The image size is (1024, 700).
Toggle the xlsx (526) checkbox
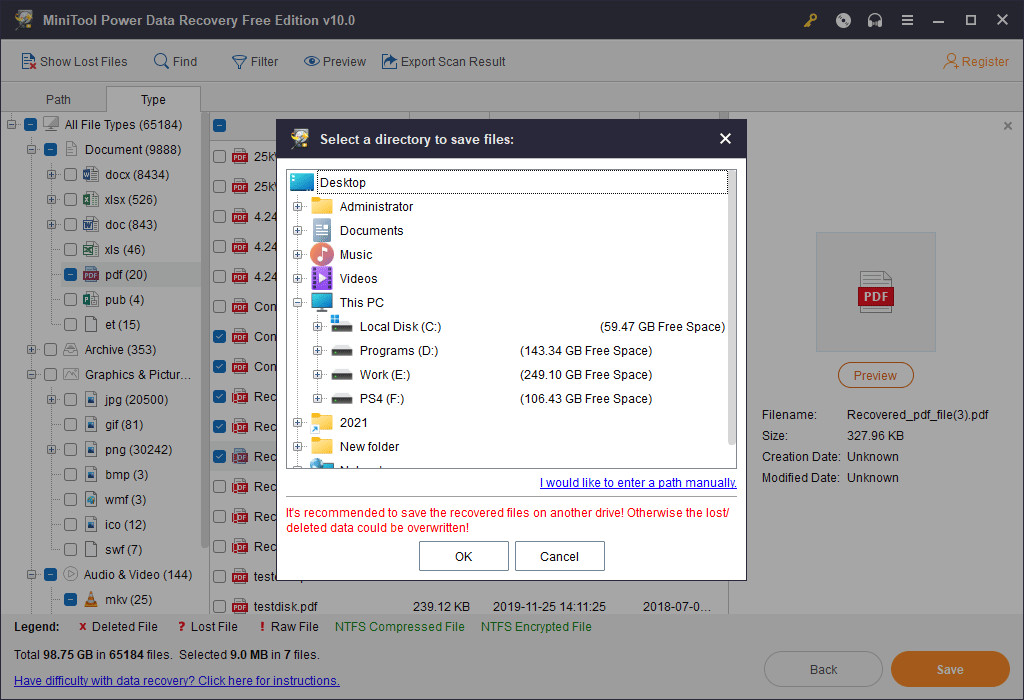pos(71,199)
